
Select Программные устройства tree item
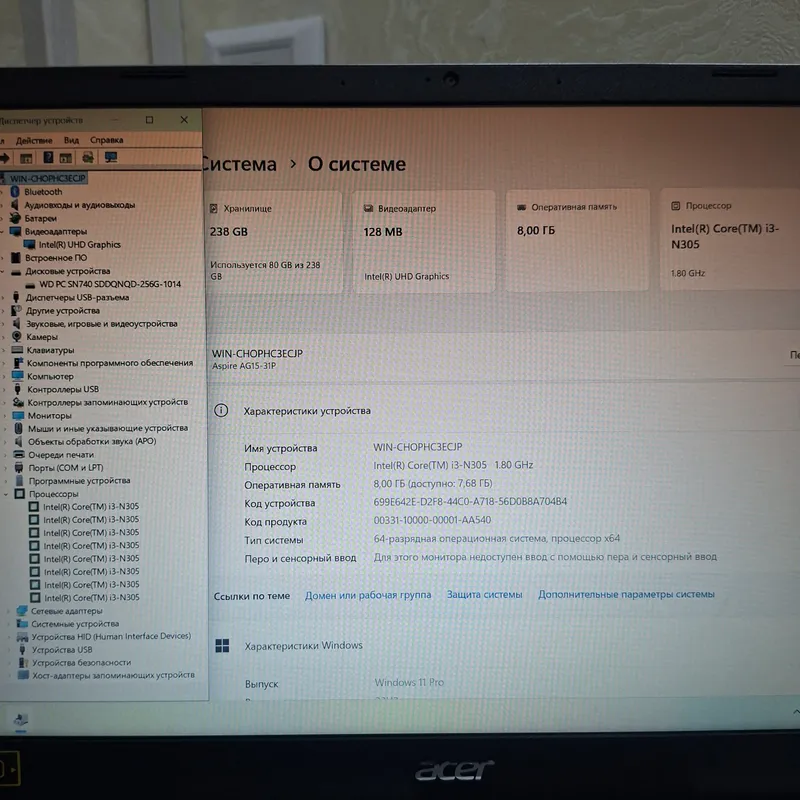[x=79, y=481]
